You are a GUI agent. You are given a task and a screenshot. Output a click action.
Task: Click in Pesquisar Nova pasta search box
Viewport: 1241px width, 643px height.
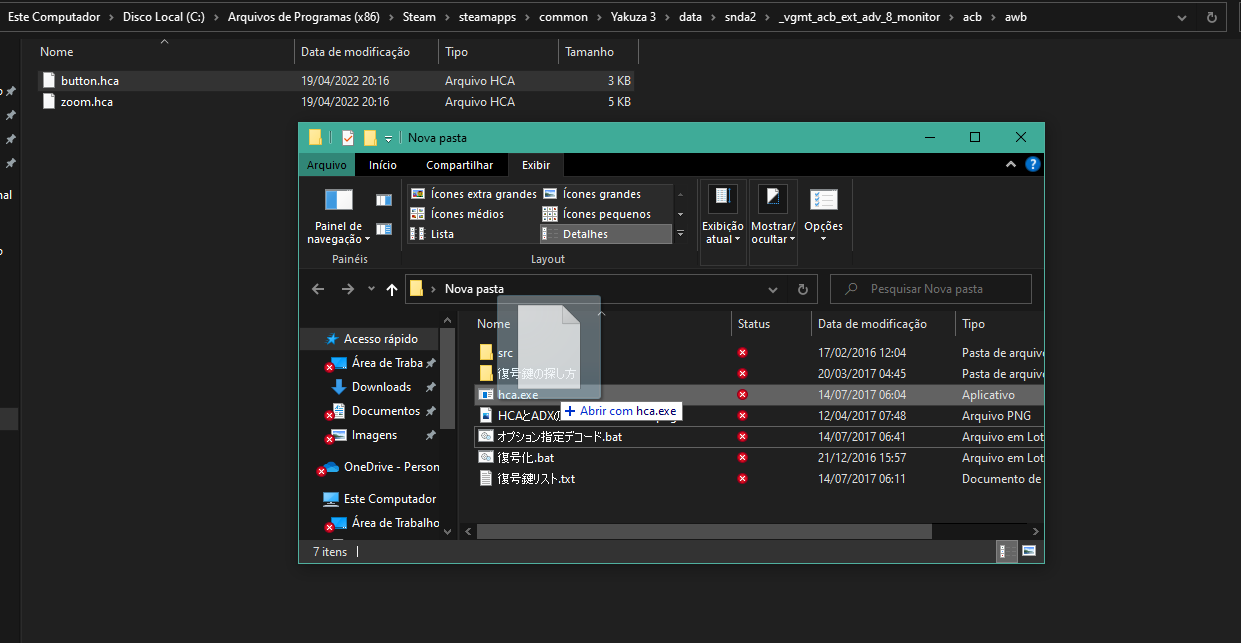(931, 289)
